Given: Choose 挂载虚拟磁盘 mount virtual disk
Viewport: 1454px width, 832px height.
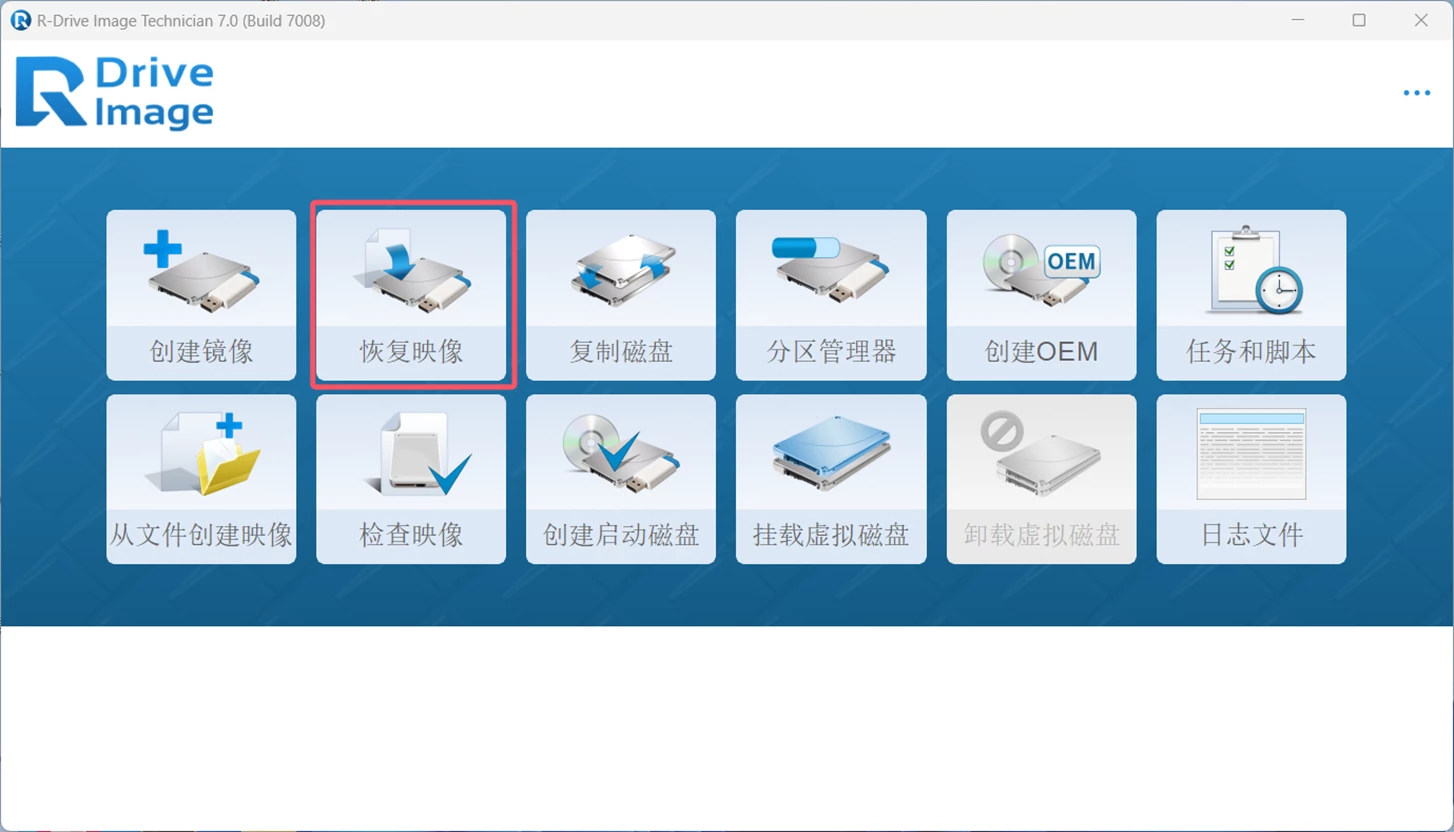Looking at the screenshot, I should coord(831,479).
